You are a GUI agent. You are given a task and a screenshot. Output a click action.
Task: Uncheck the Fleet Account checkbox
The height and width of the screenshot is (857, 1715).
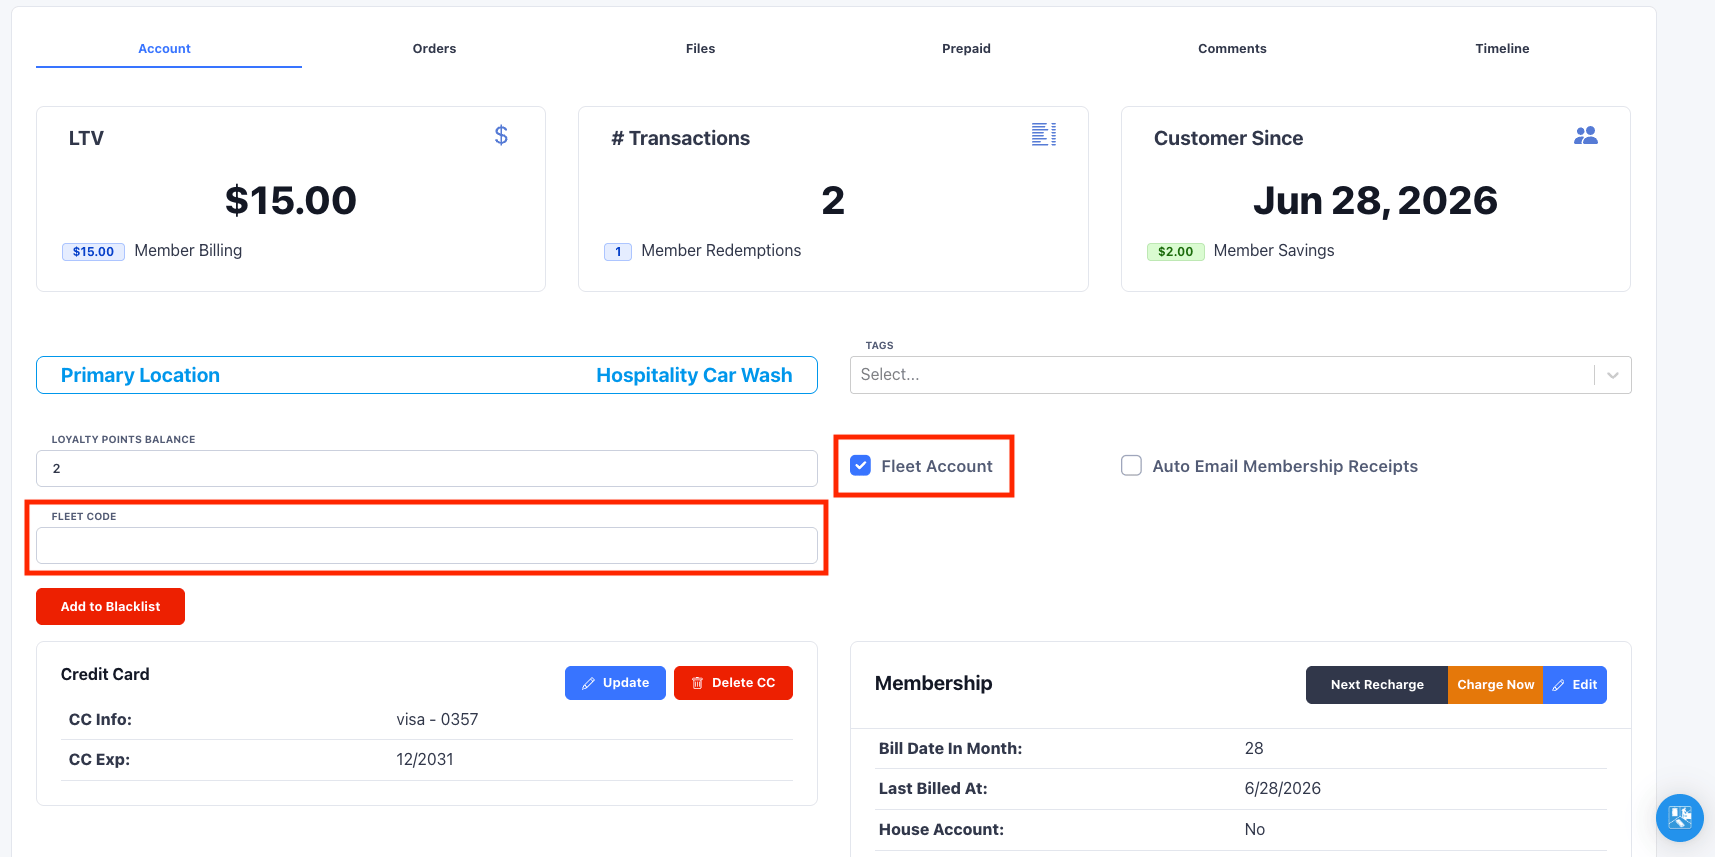point(860,465)
